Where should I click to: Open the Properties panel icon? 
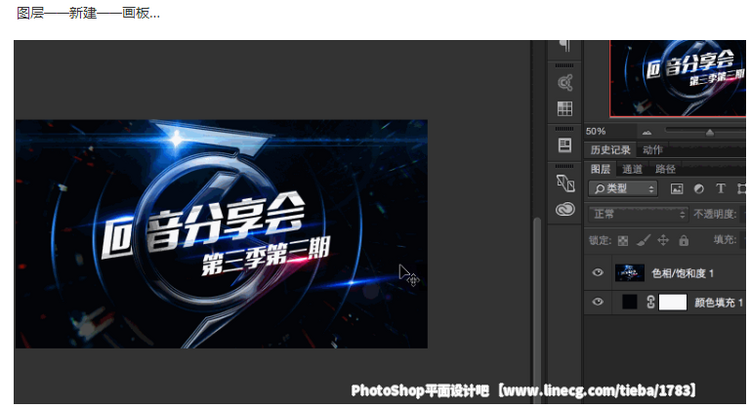(565, 145)
